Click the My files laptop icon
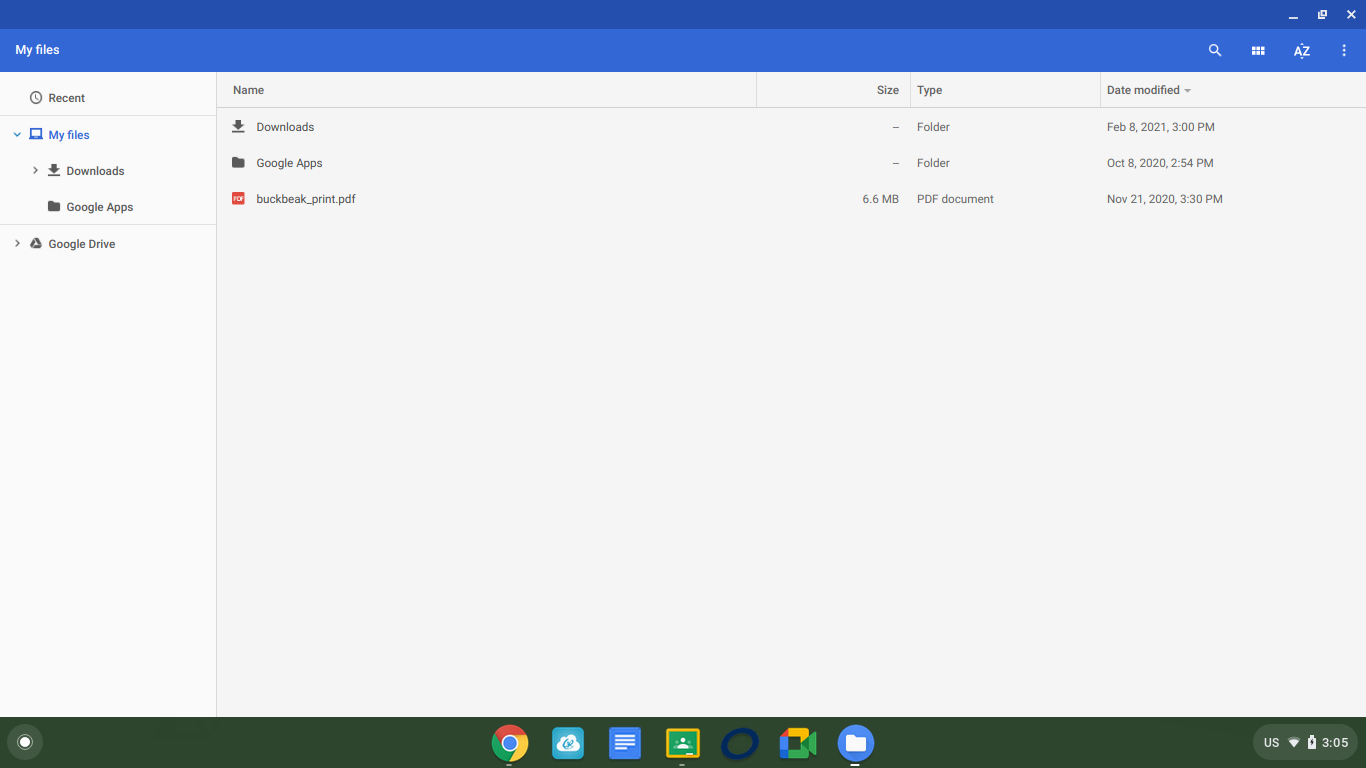Screen dimensions: 1366x768 pos(36,134)
